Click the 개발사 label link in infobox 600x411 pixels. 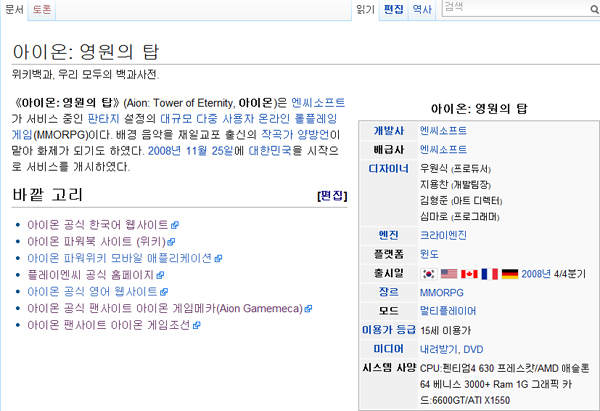pyautogui.click(x=389, y=130)
